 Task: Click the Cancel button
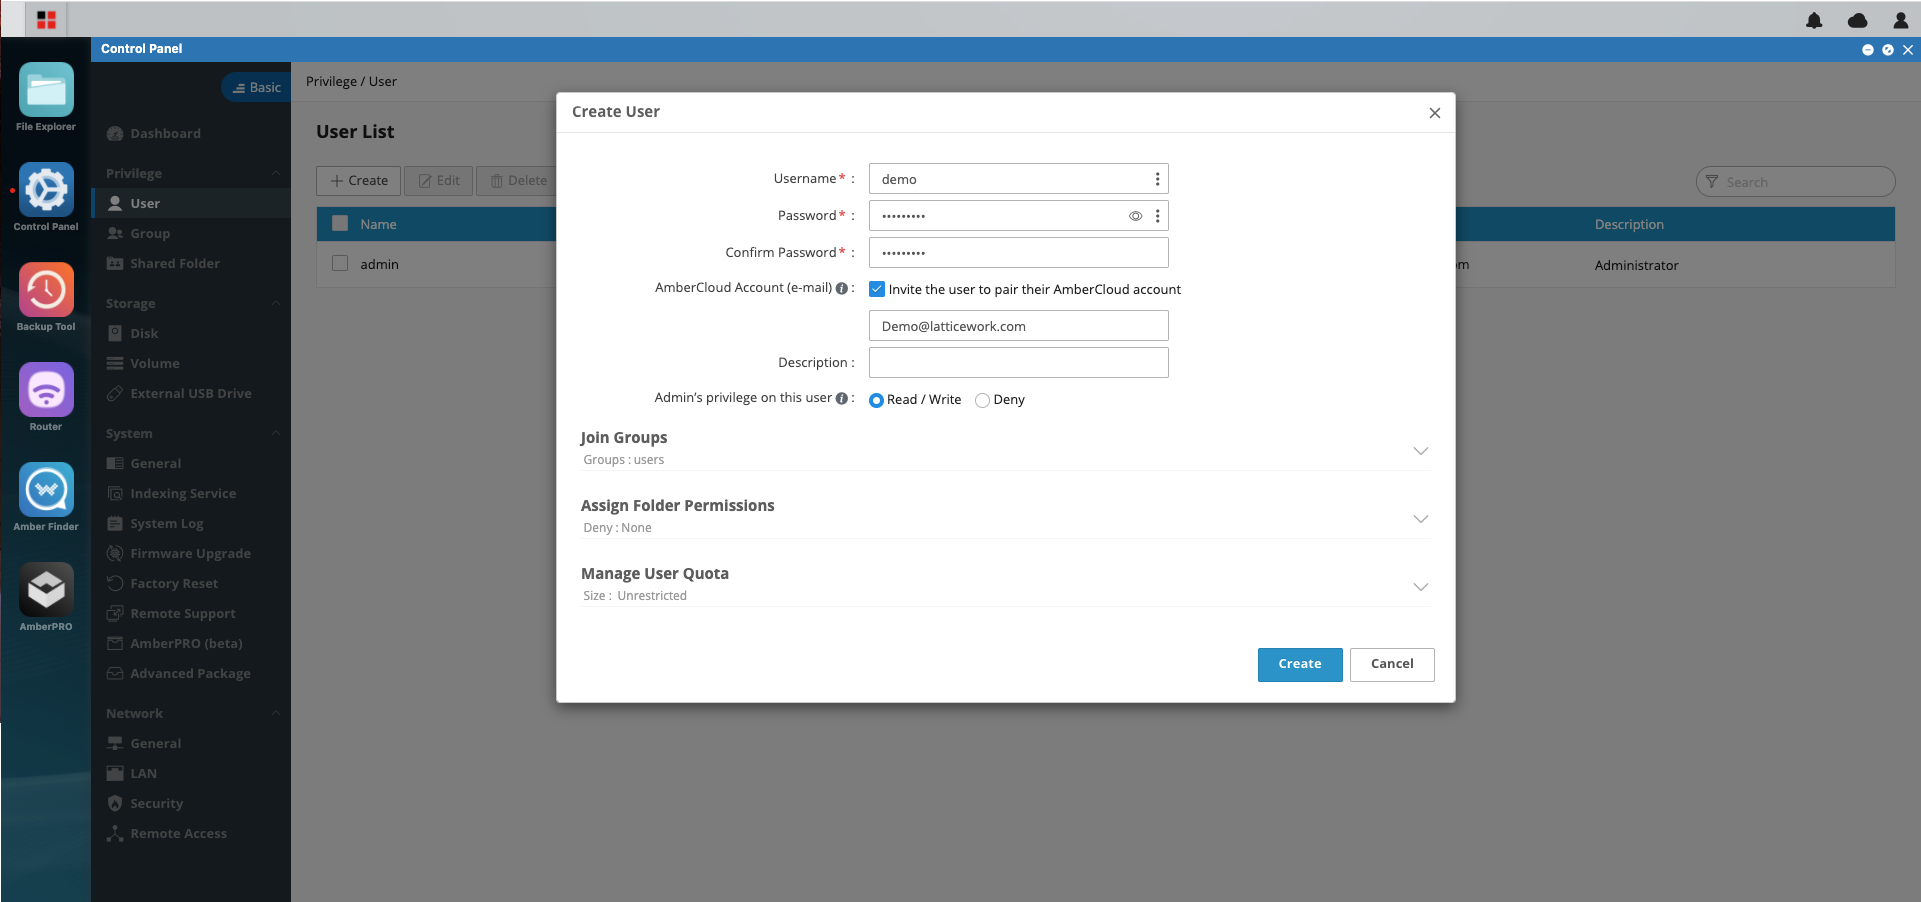pyautogui.click(x=1392, y=664)
